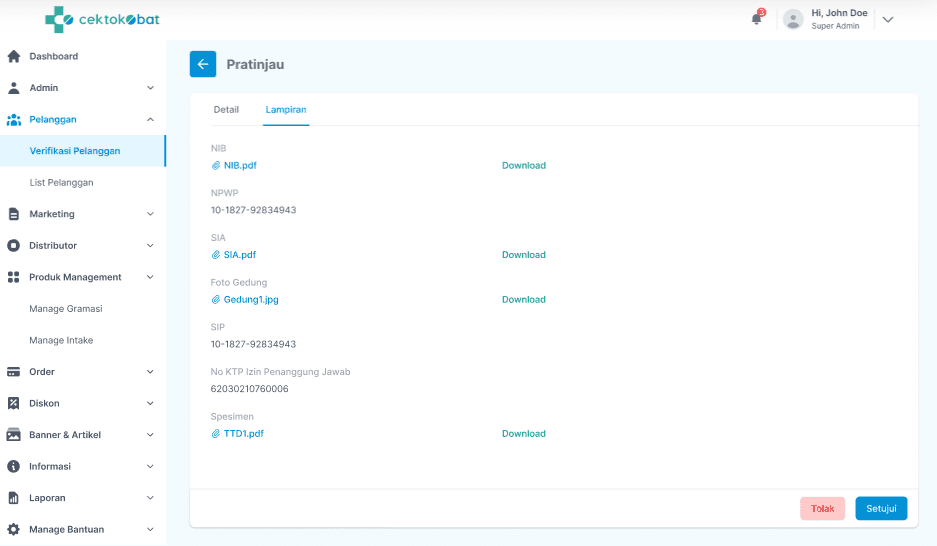Click the Banner & Artikel image icon
Screen dimensions: 937x546
click(14, 435)
